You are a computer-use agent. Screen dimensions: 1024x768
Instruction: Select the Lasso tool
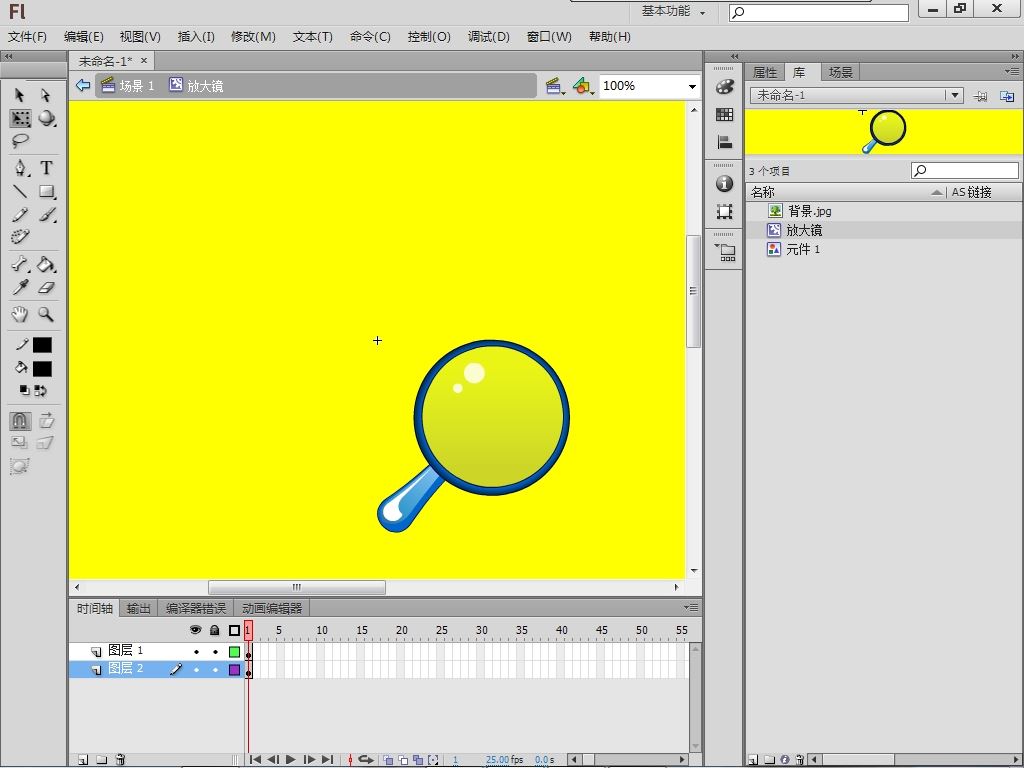click(20, 141)
